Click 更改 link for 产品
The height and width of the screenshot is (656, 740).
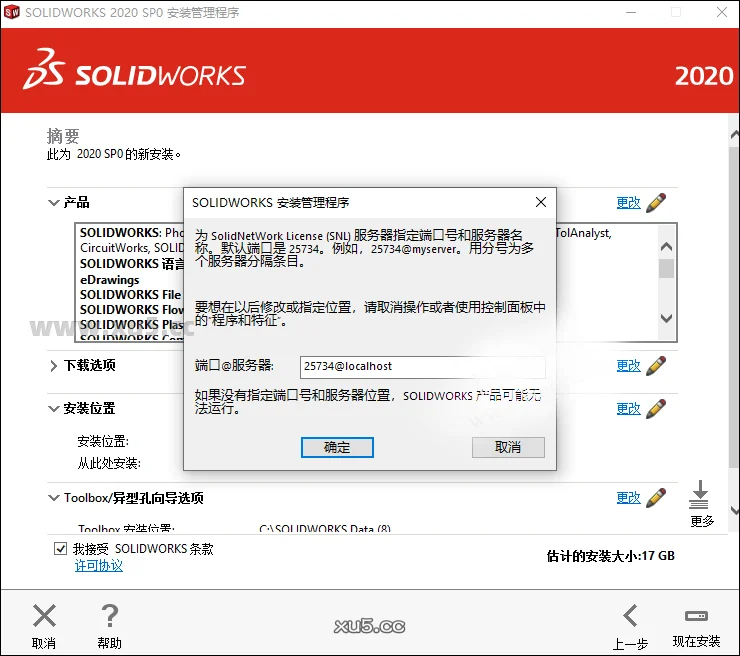coord(628,203)
